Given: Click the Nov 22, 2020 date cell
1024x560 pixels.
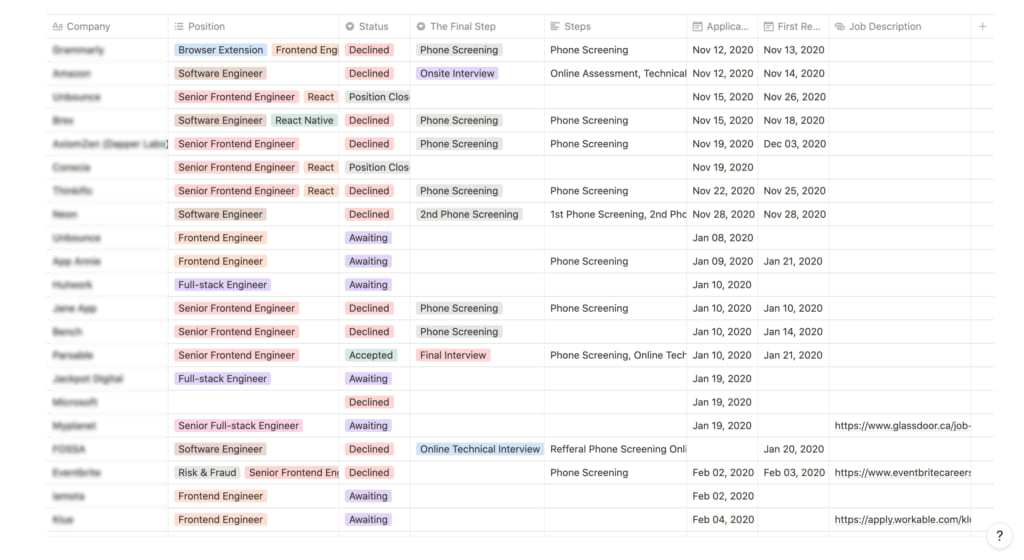Looking at the screenshot, I should [x=723, y=191].
